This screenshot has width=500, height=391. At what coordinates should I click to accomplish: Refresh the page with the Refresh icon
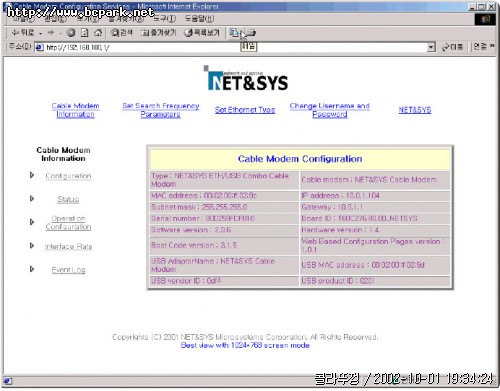coord(85,33)
